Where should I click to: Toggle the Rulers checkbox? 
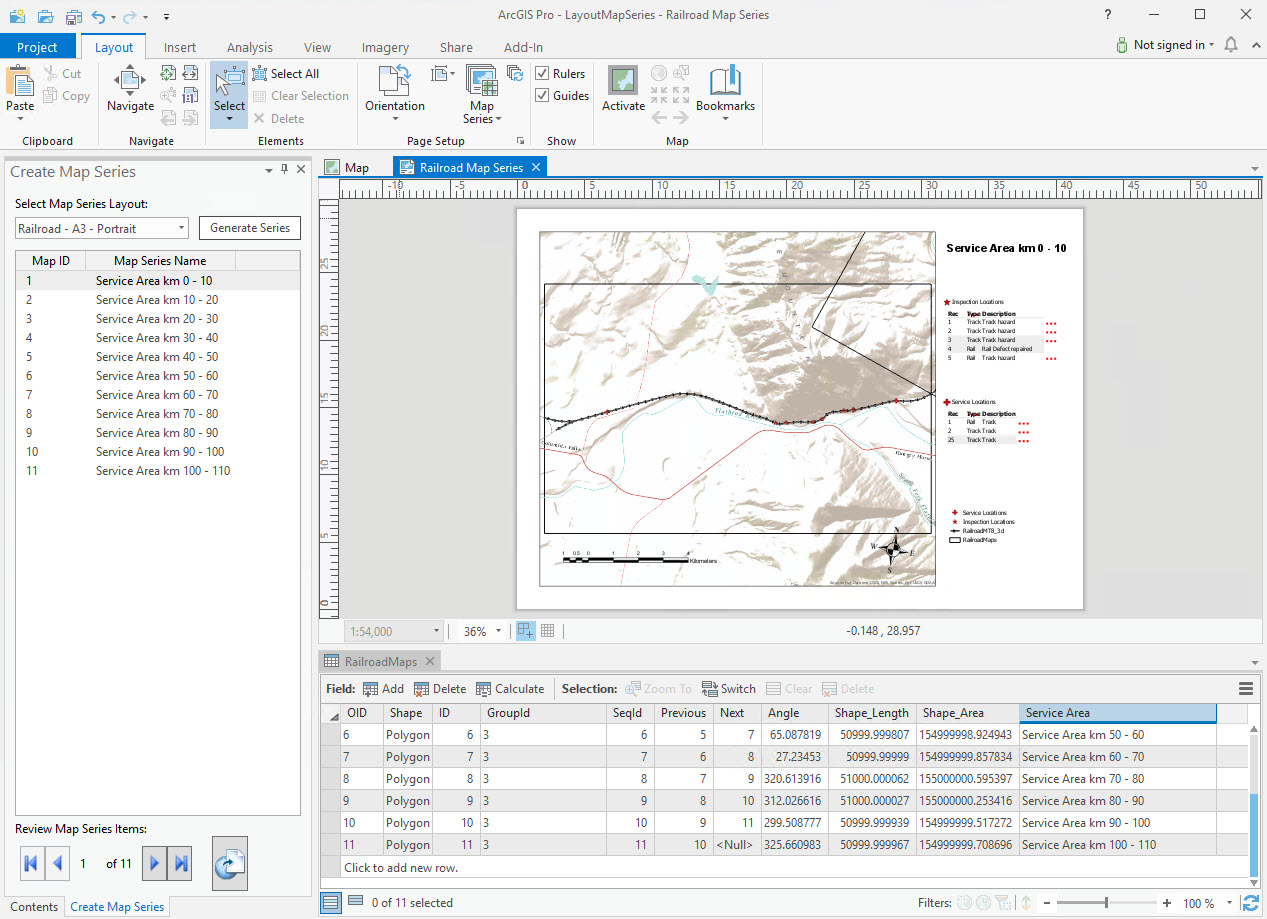coord(542,74)
